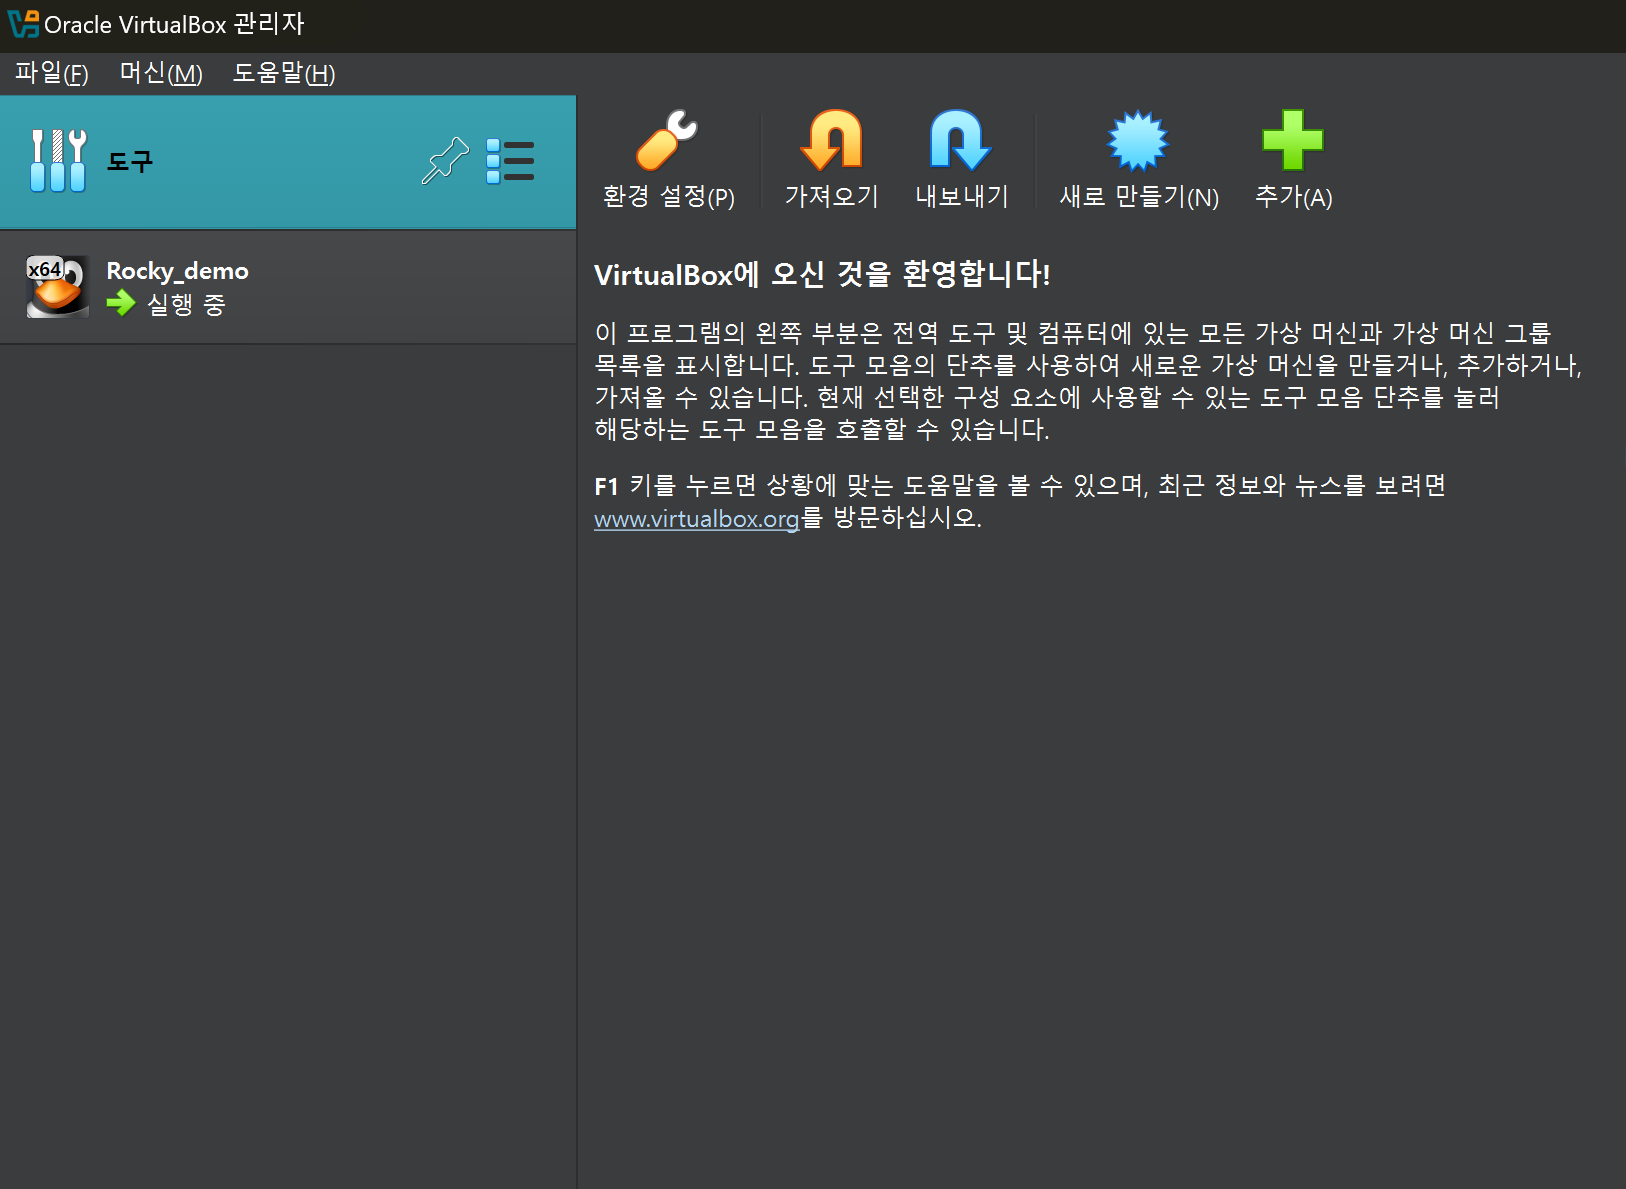Visit the www.virtualbox.org link
Viewport: 1626px width, 1189px height.
[x=696, y=519]
